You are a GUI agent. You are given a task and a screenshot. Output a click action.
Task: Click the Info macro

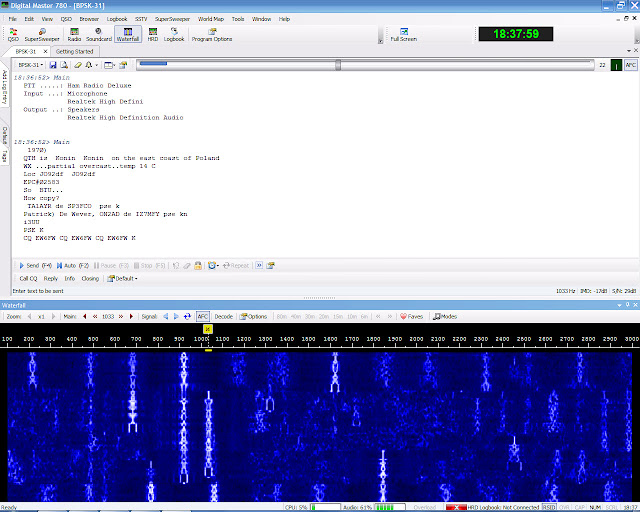pyautogui.click(x=70, y=278)
